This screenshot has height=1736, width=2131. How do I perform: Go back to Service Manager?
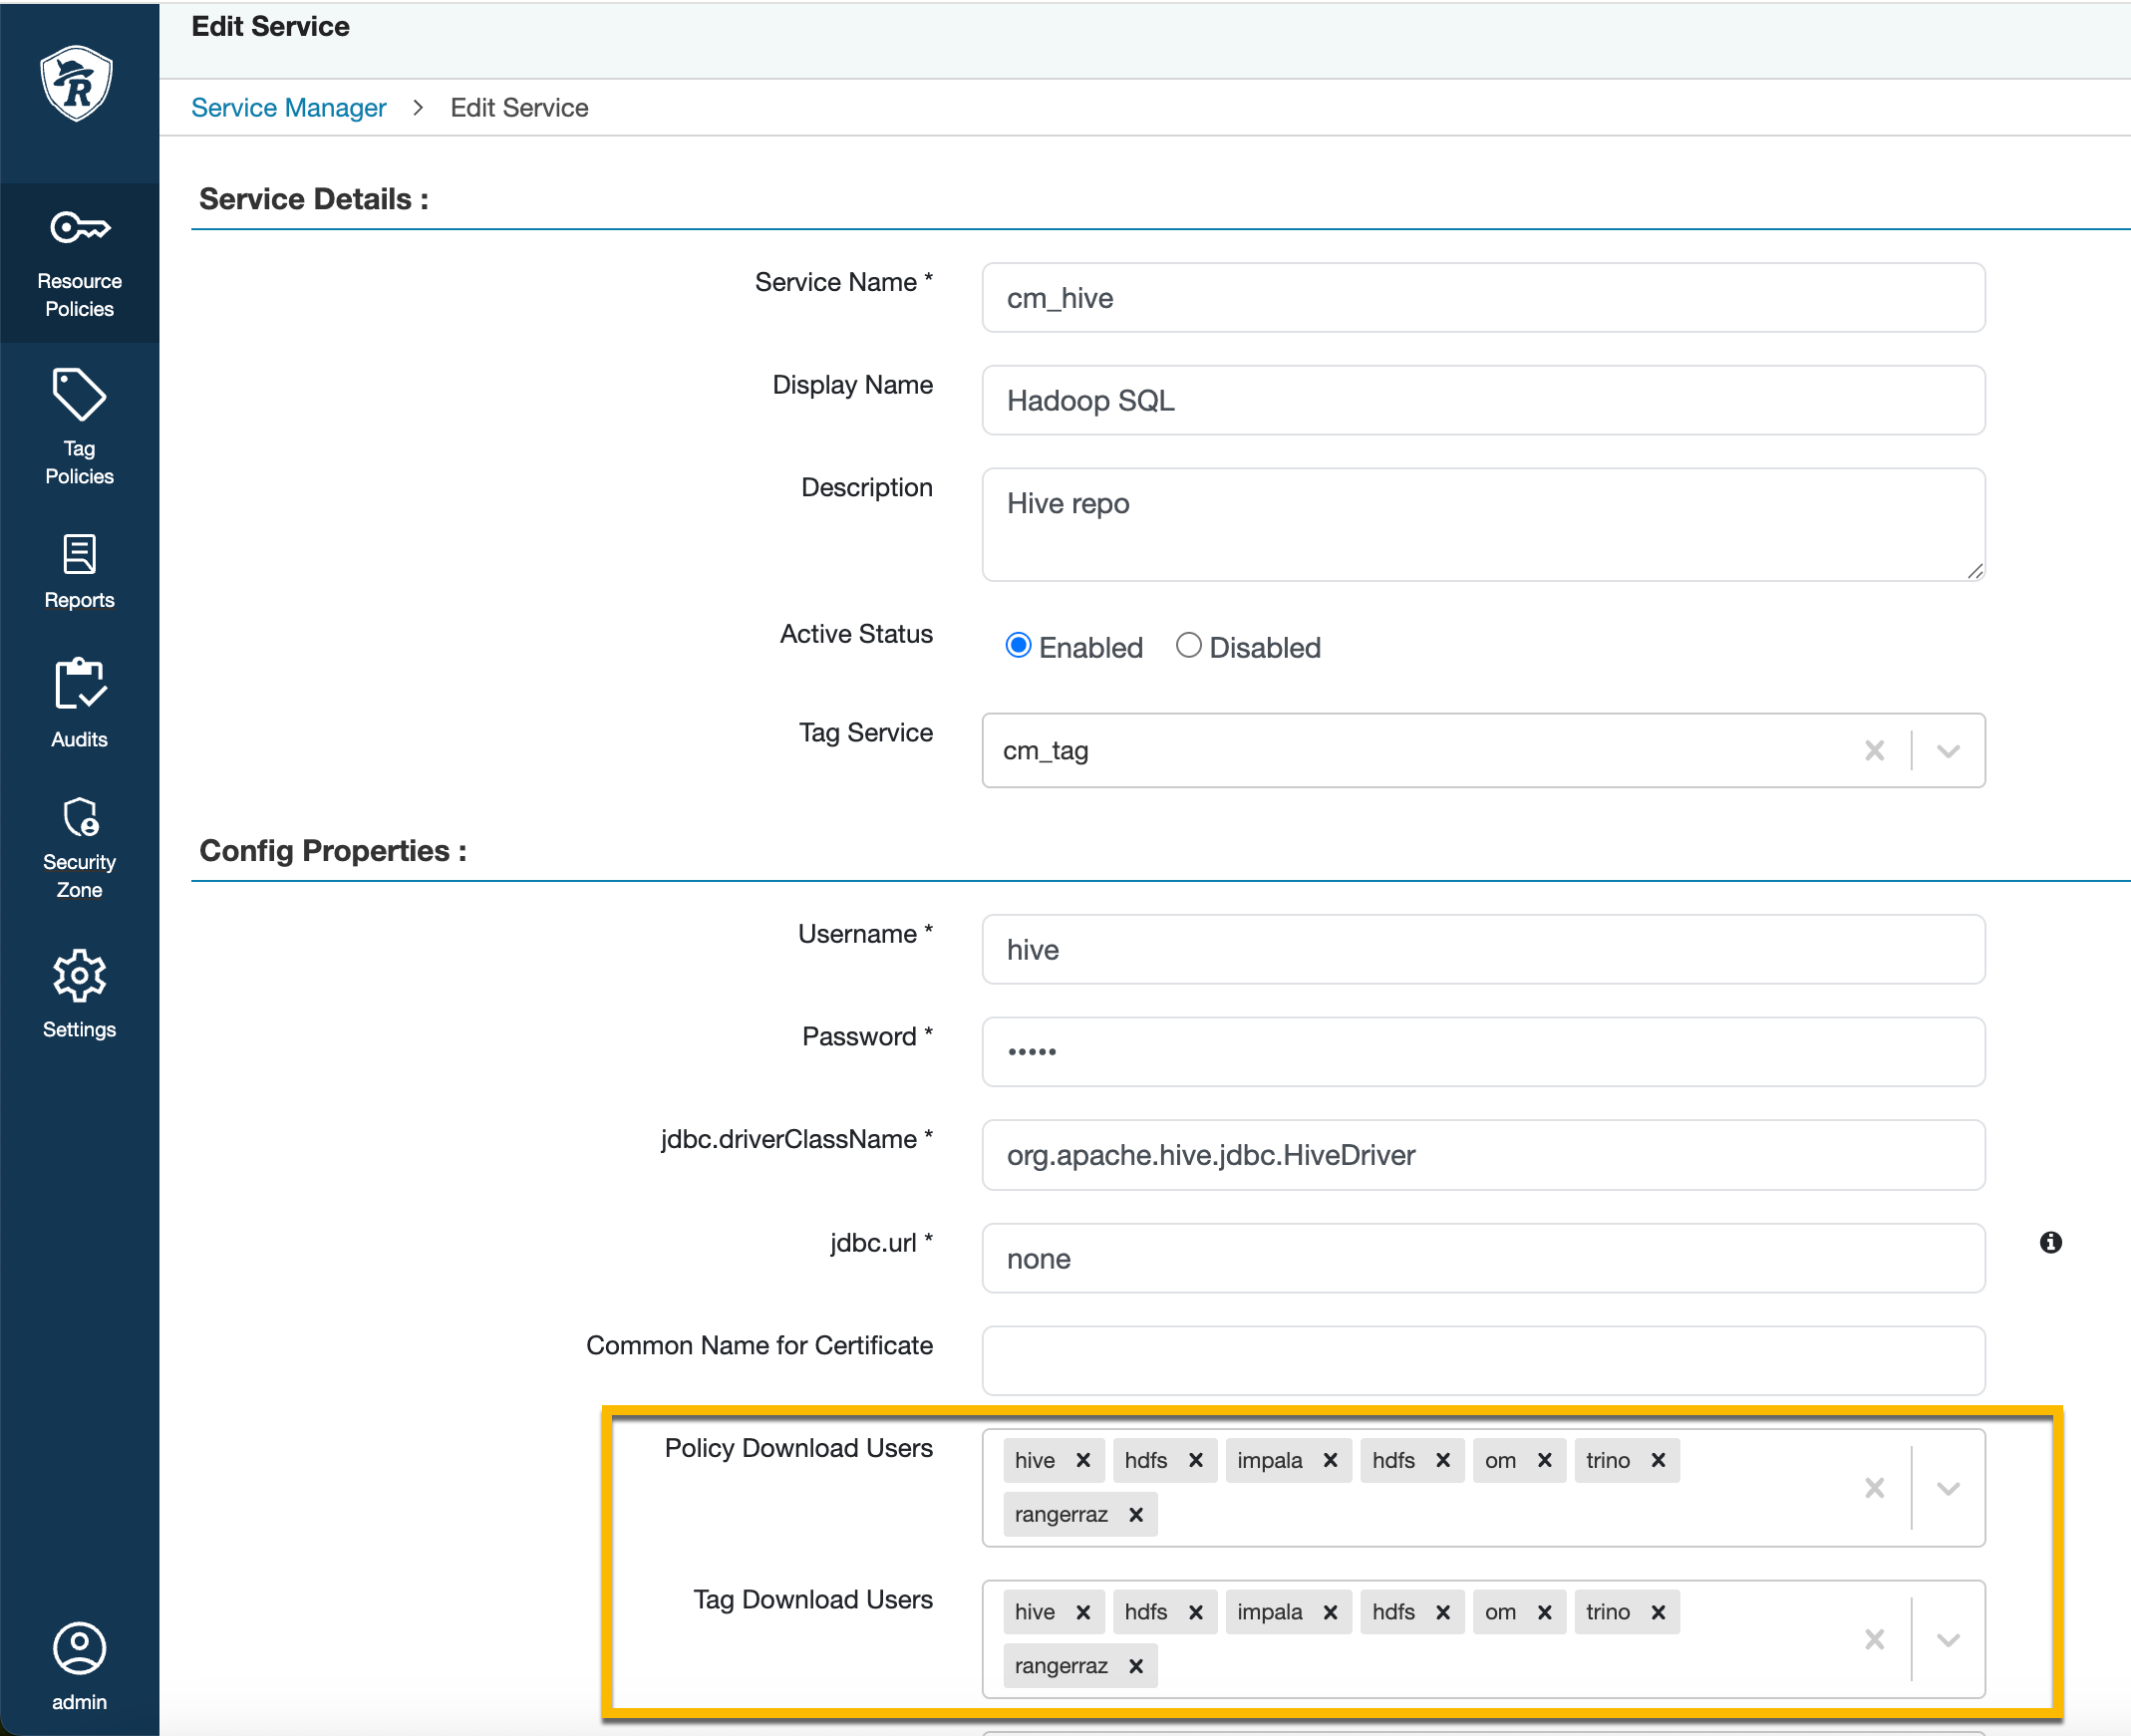pyautogui.click(x=288, y=108)
